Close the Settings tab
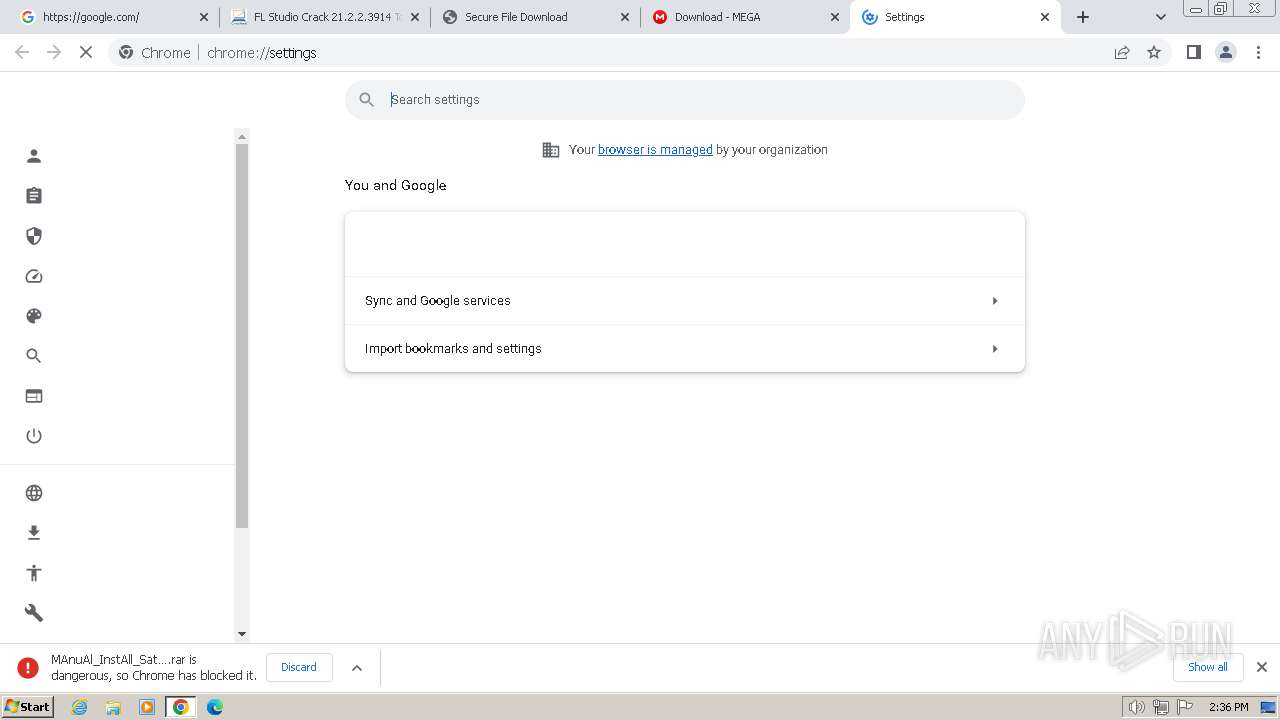 (x=1045, y=17)
